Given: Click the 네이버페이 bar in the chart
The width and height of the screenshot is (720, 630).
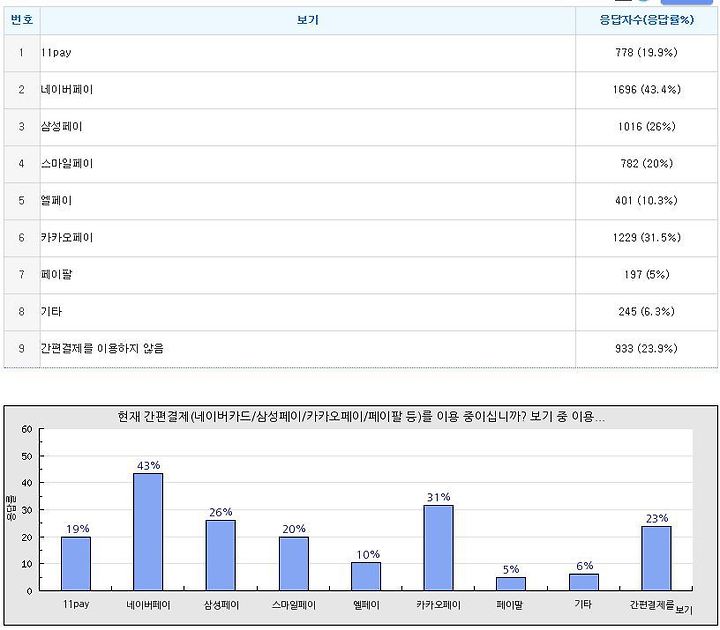Looking at the screenshot, I should 148,532.
